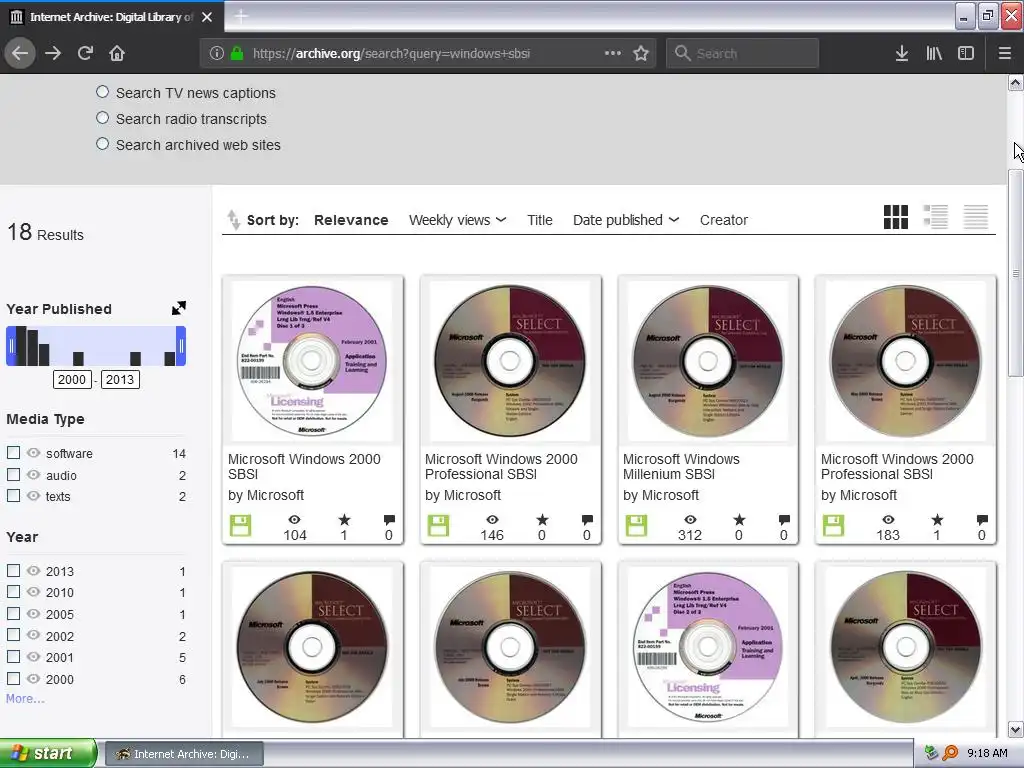Go back to the previous page
The width and height of the screenshot is (1024, 768).
point(20,53)
